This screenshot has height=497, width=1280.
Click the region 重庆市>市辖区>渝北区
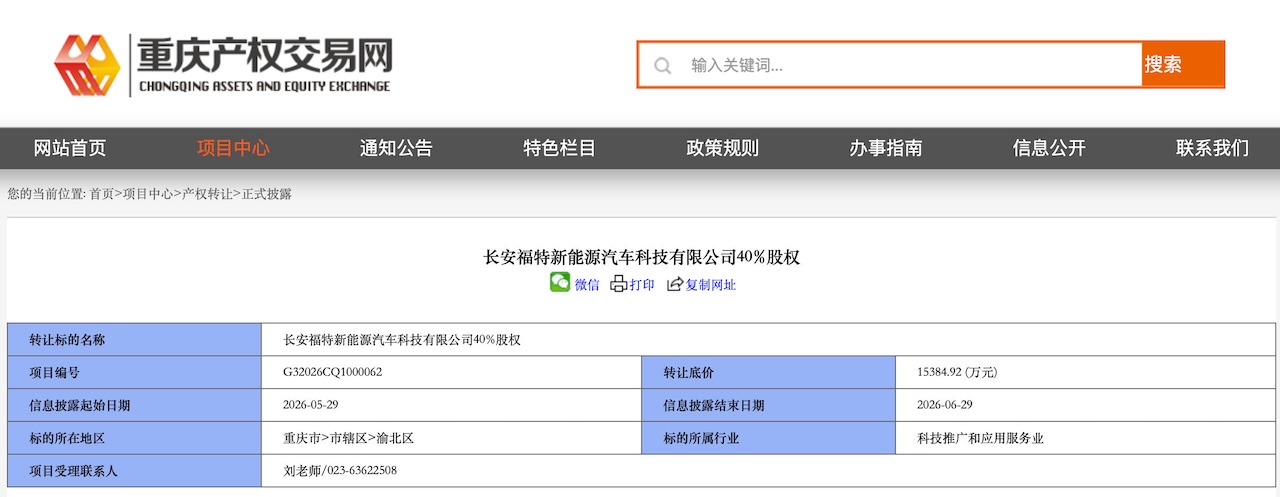click(349, 438)
